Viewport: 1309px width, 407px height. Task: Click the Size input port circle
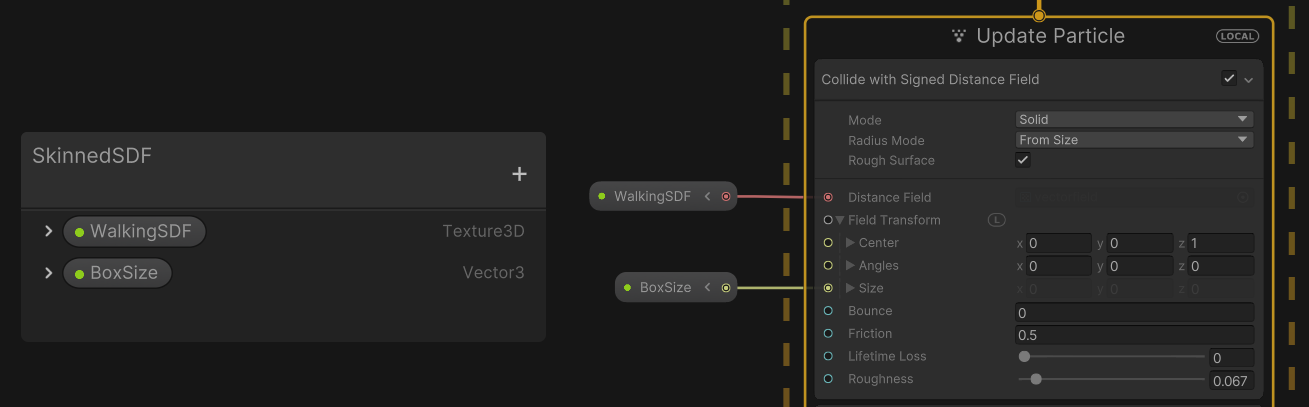point(828,288)
